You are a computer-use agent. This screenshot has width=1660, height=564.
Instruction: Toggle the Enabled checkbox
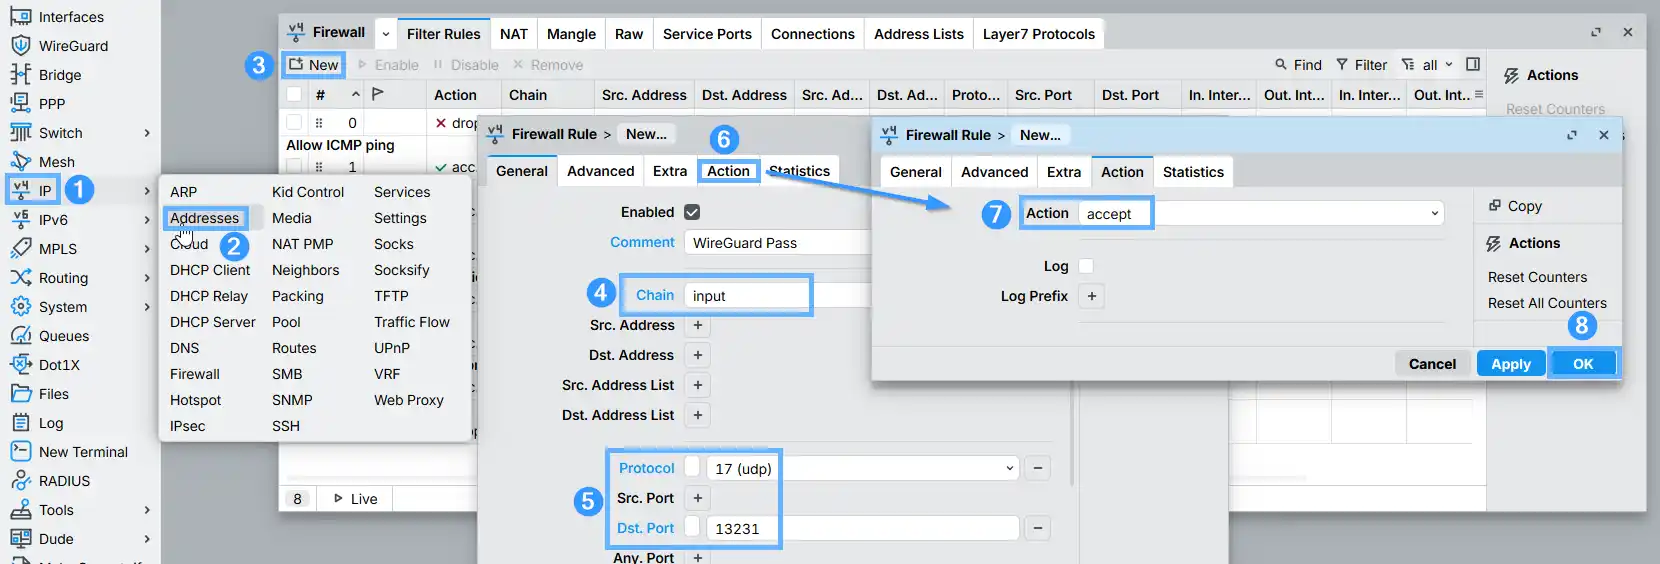point(692,212)
